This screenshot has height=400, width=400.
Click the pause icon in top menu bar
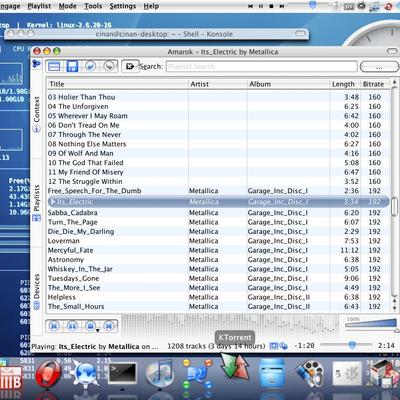coord(261,6)
